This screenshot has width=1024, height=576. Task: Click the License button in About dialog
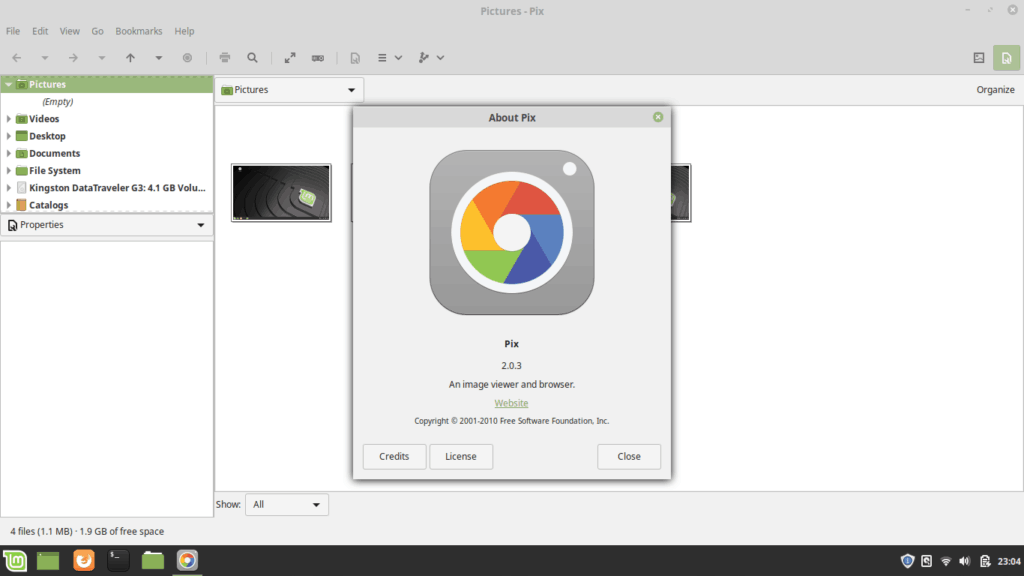coord(461,456)
